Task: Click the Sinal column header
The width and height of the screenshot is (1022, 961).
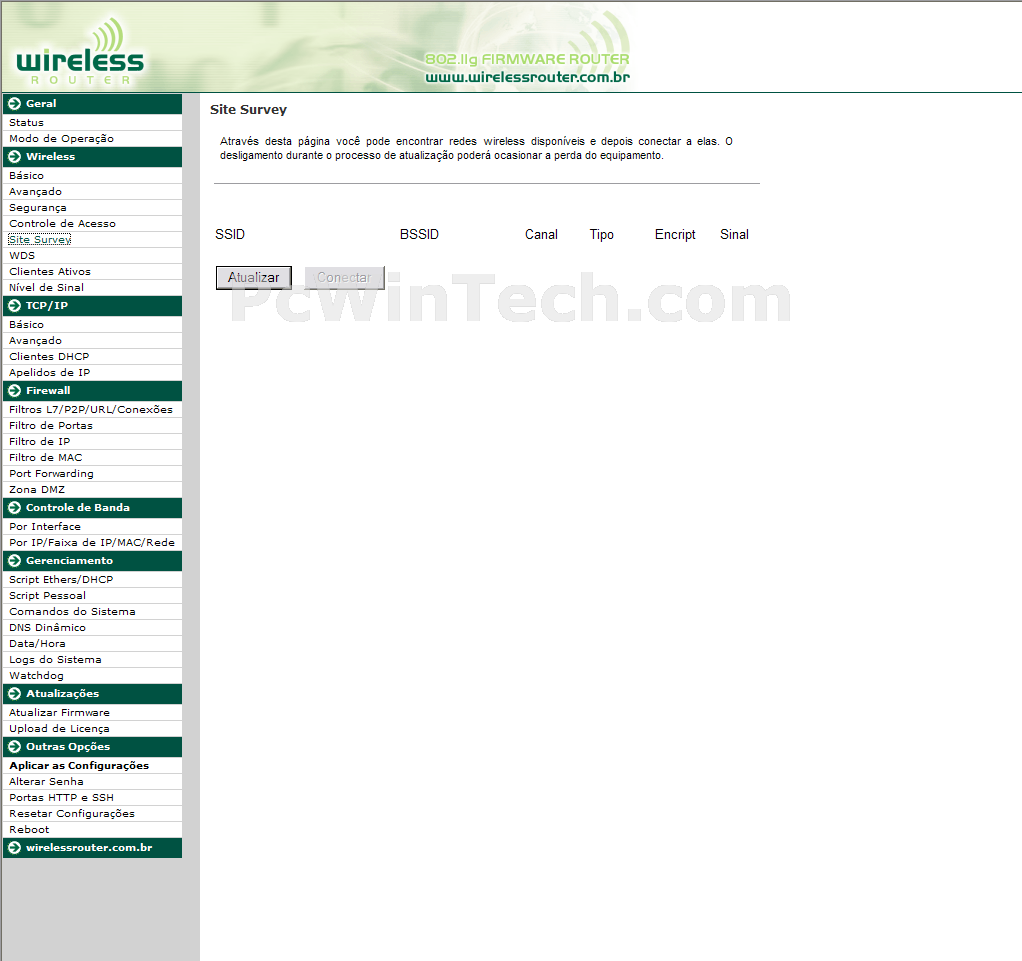Action: pos(734,235)
